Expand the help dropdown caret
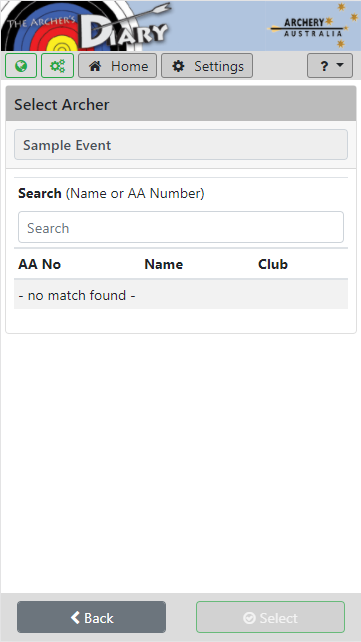The height and width of the screenshot is (642, 361). point(339,66)
